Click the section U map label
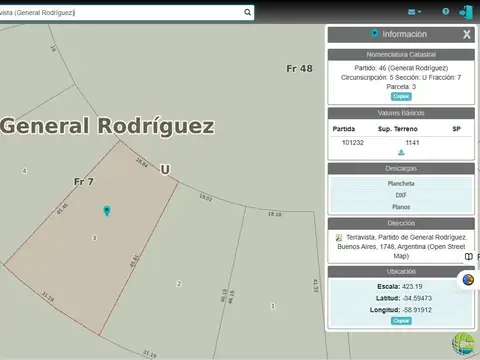This screenshot has height=360, width=480. point(165,170)
